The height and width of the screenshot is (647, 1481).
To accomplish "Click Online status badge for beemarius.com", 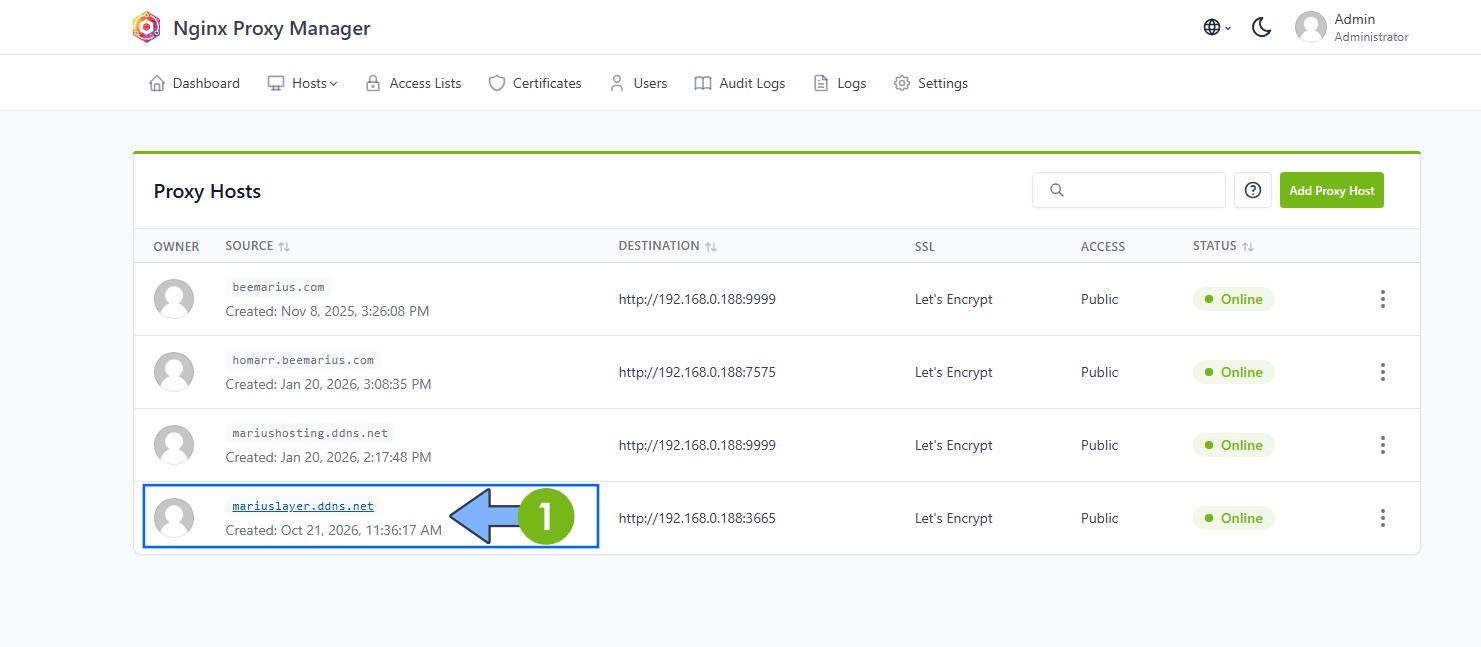I will (x=1234, y=299).
